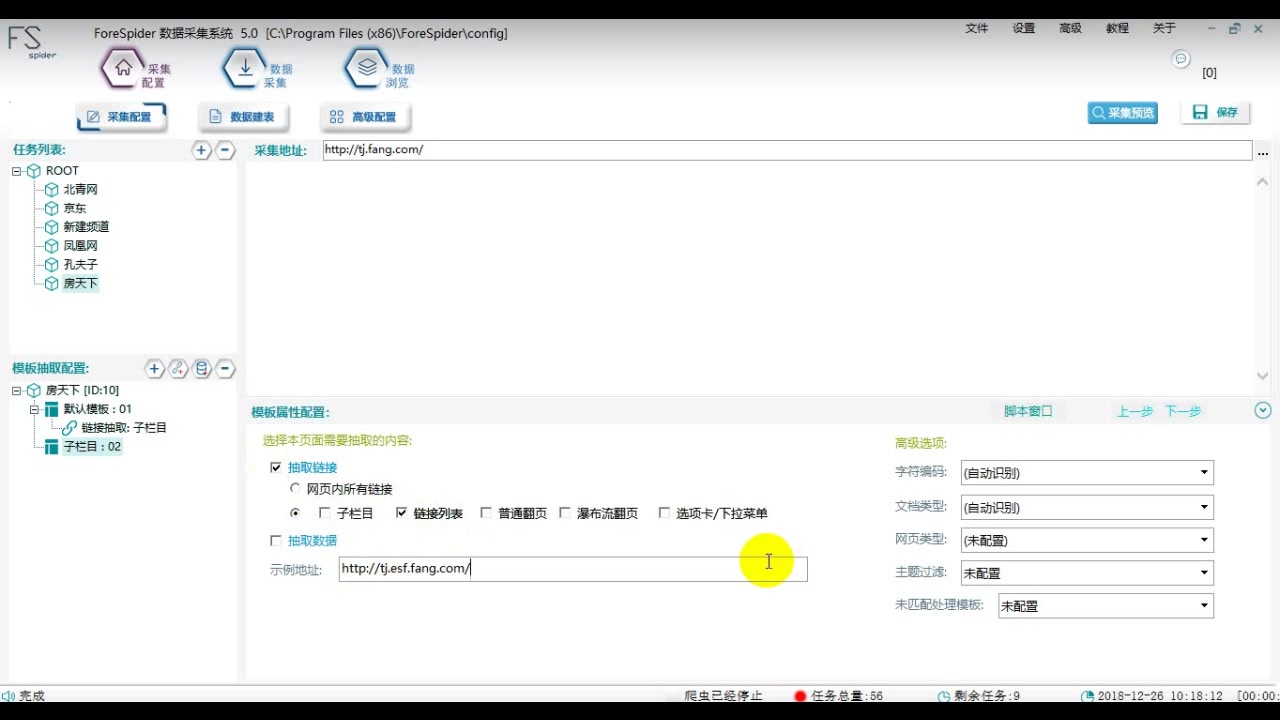Collapse the 房天下 [ID:10] tree node
The width and height of the screenshot is (1280, 720).
tap(17, 391)
